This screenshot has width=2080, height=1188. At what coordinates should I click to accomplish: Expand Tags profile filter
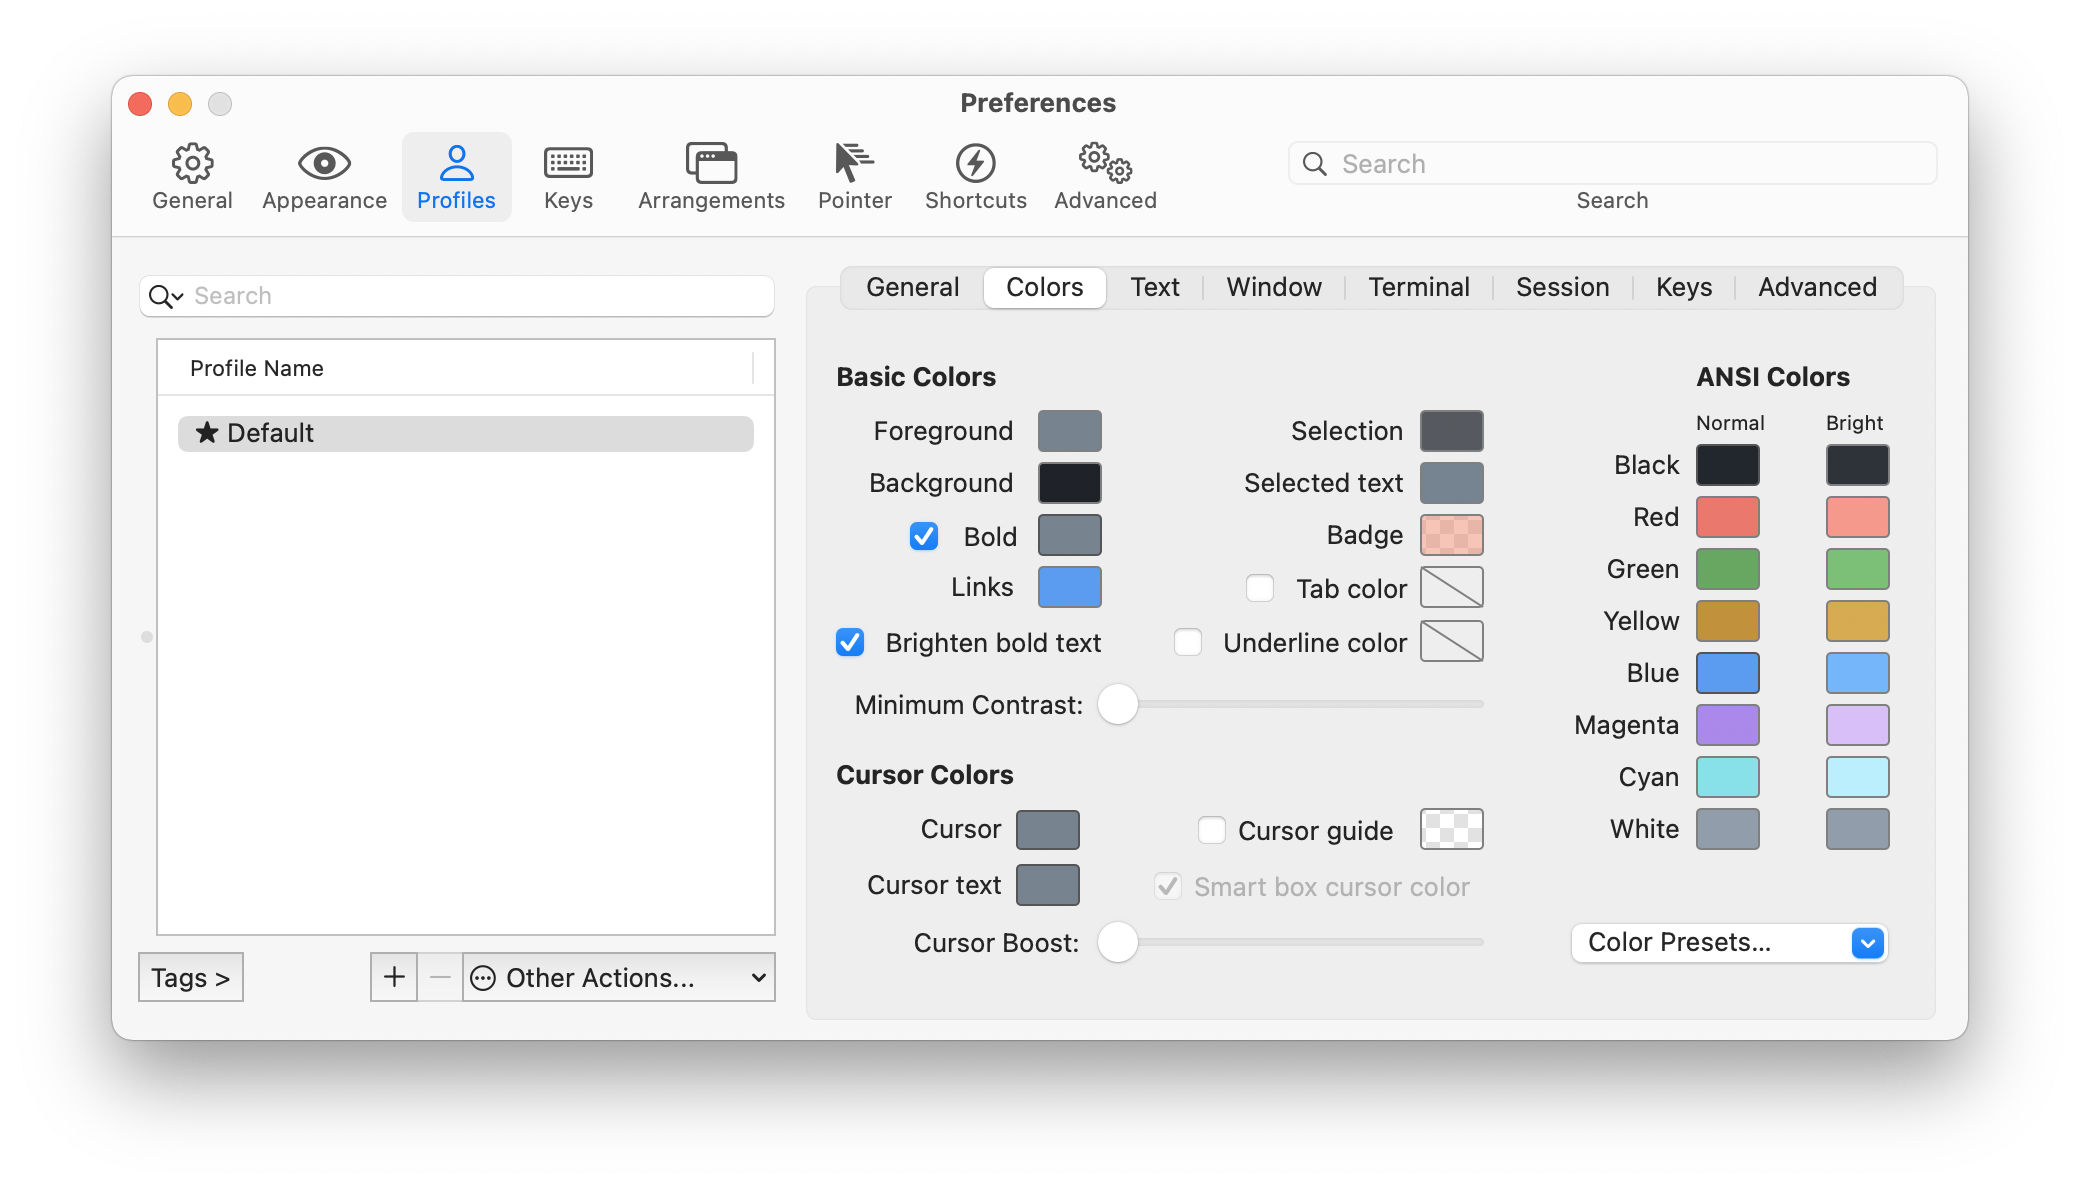(x=191, y=978)
